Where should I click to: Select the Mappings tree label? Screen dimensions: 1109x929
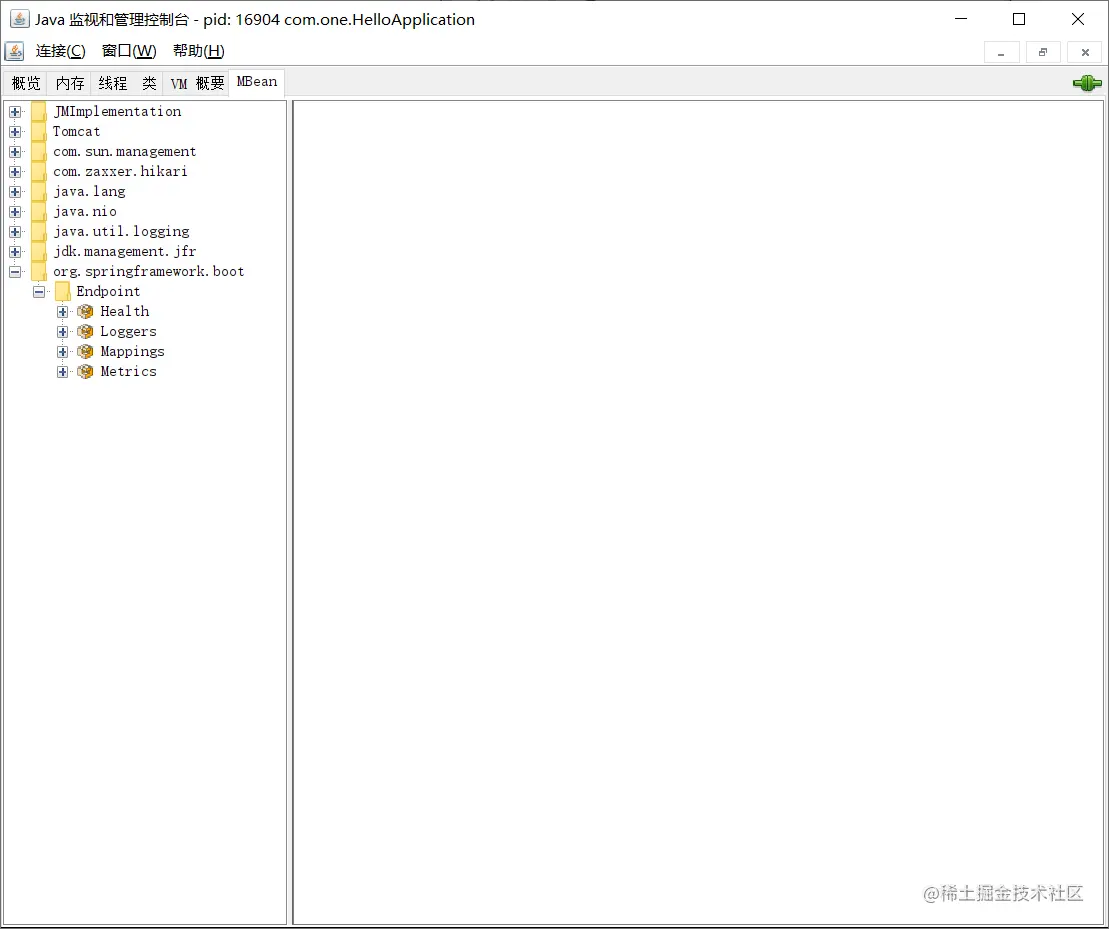click(132, 351)
